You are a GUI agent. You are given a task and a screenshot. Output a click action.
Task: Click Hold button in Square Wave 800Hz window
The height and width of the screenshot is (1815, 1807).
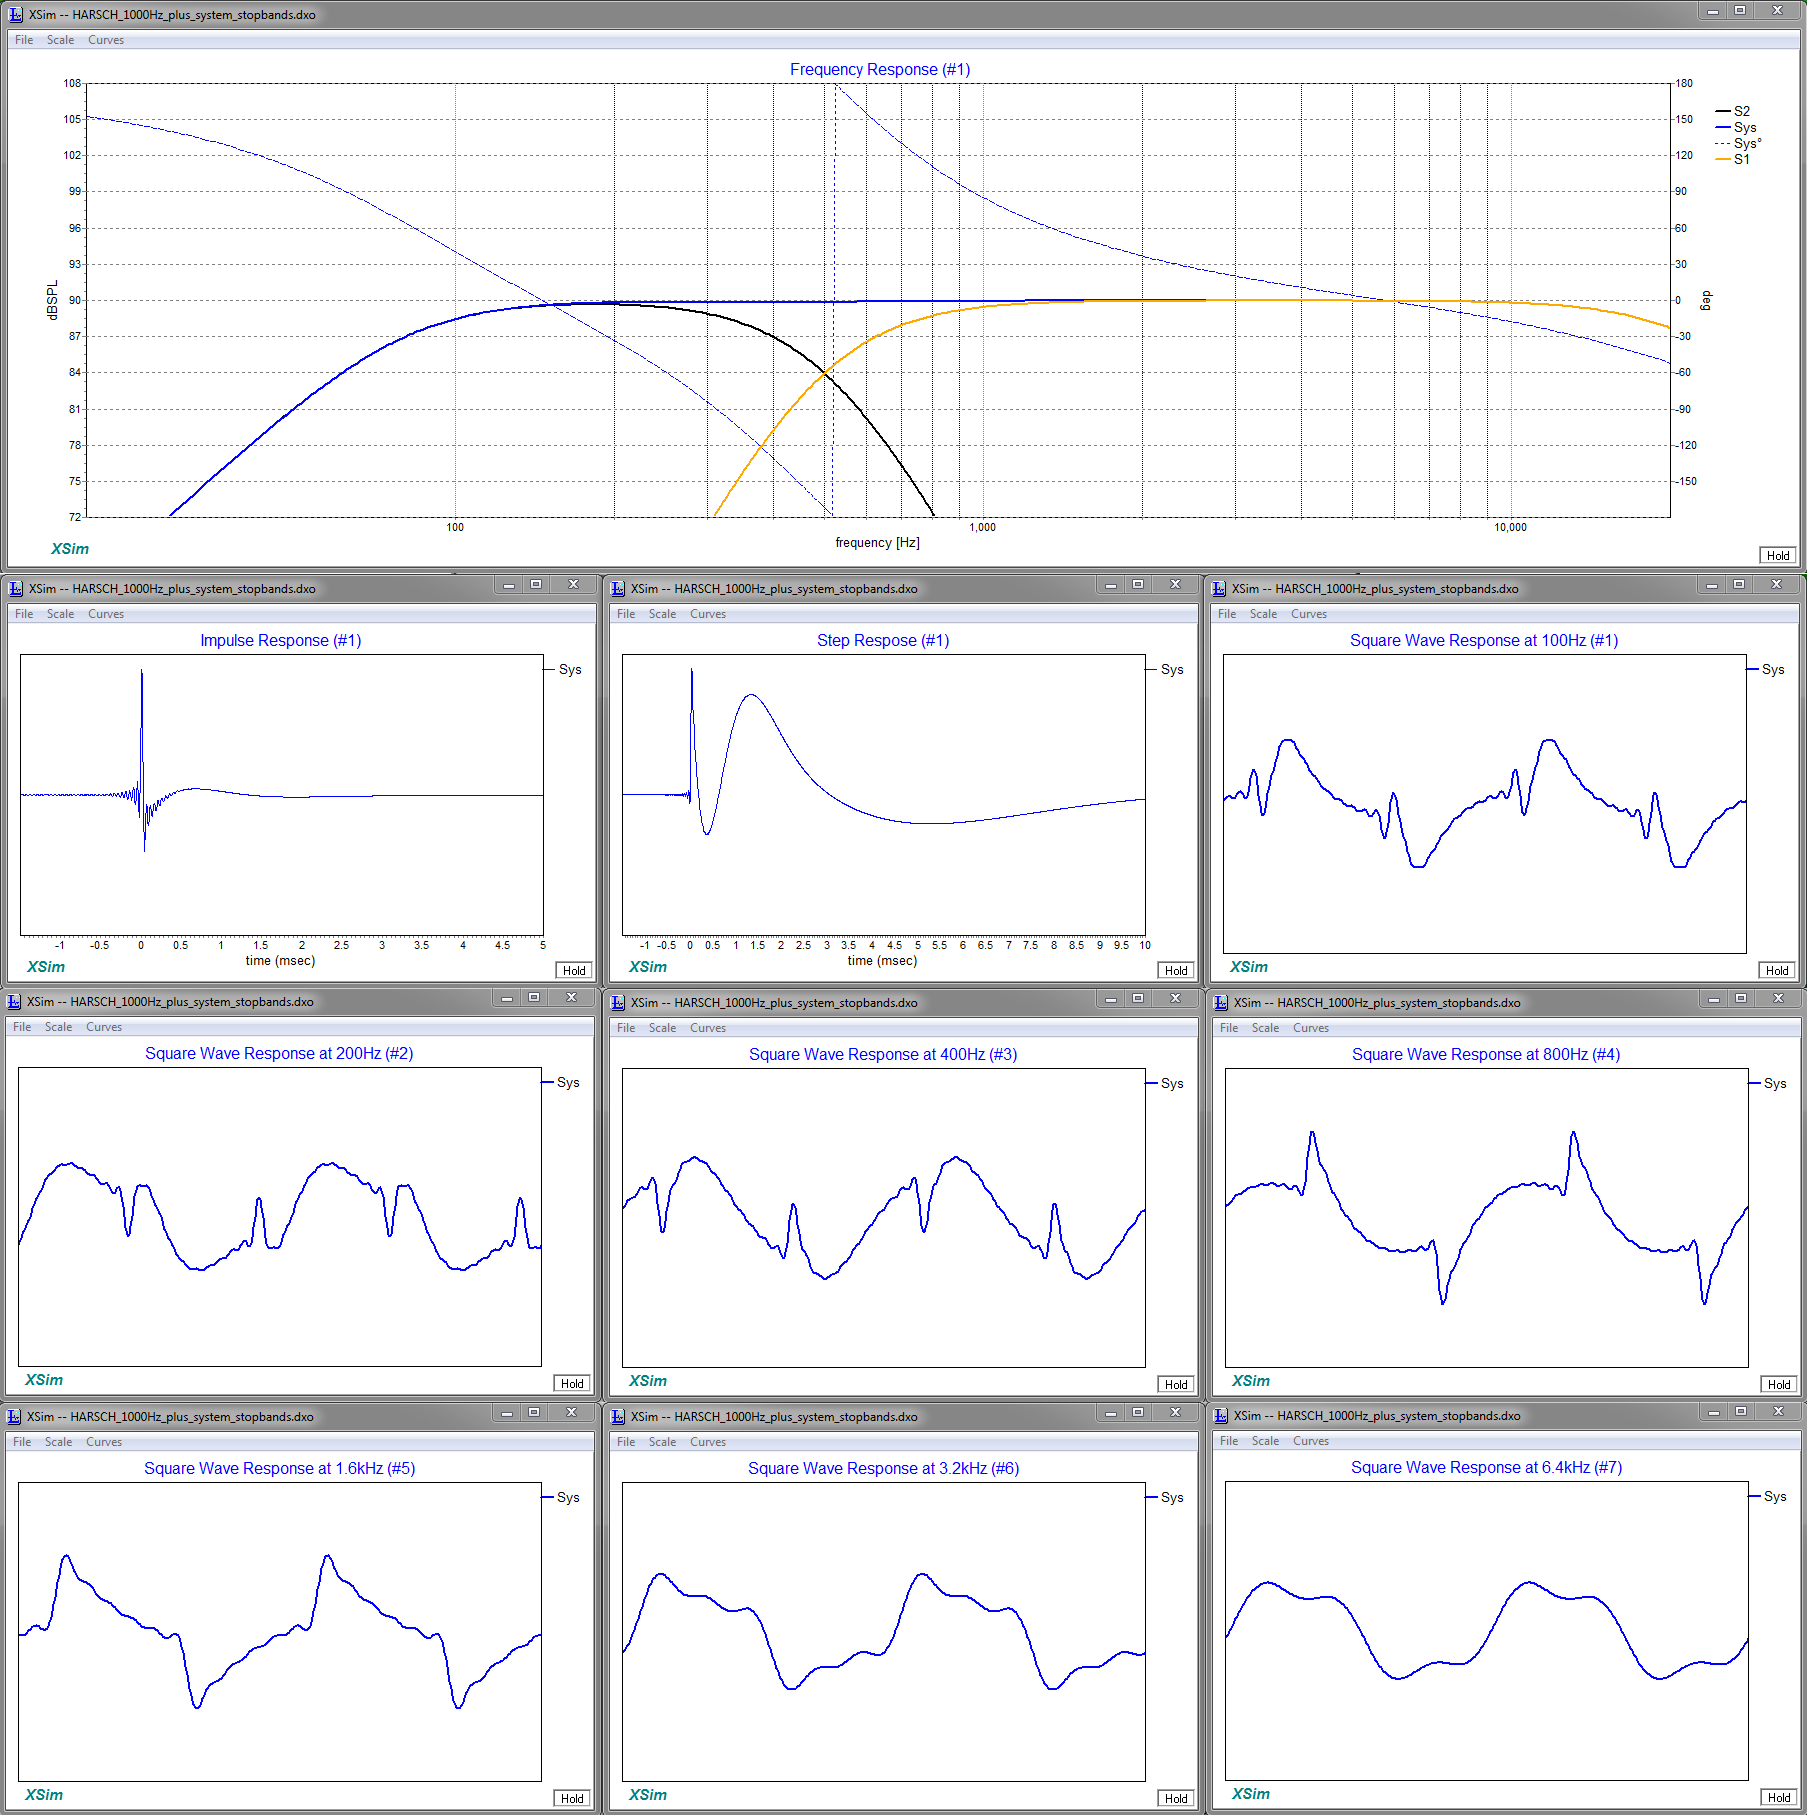tap(1779, 1384)
